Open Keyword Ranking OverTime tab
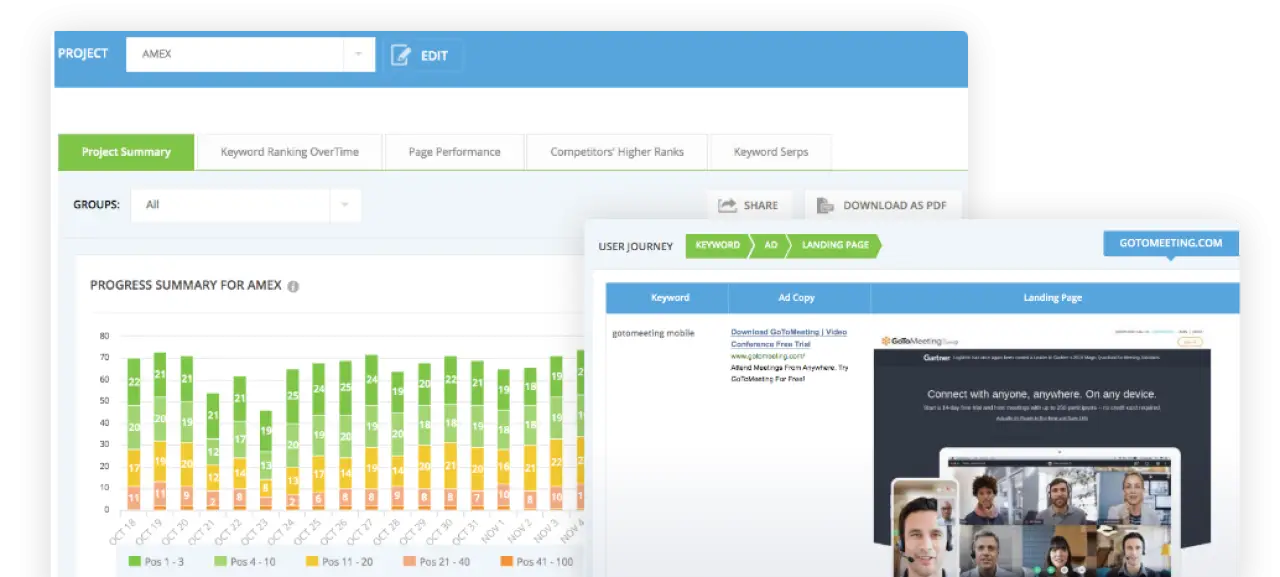This screenshot has width=1280, height=577. tap(289, 152)
